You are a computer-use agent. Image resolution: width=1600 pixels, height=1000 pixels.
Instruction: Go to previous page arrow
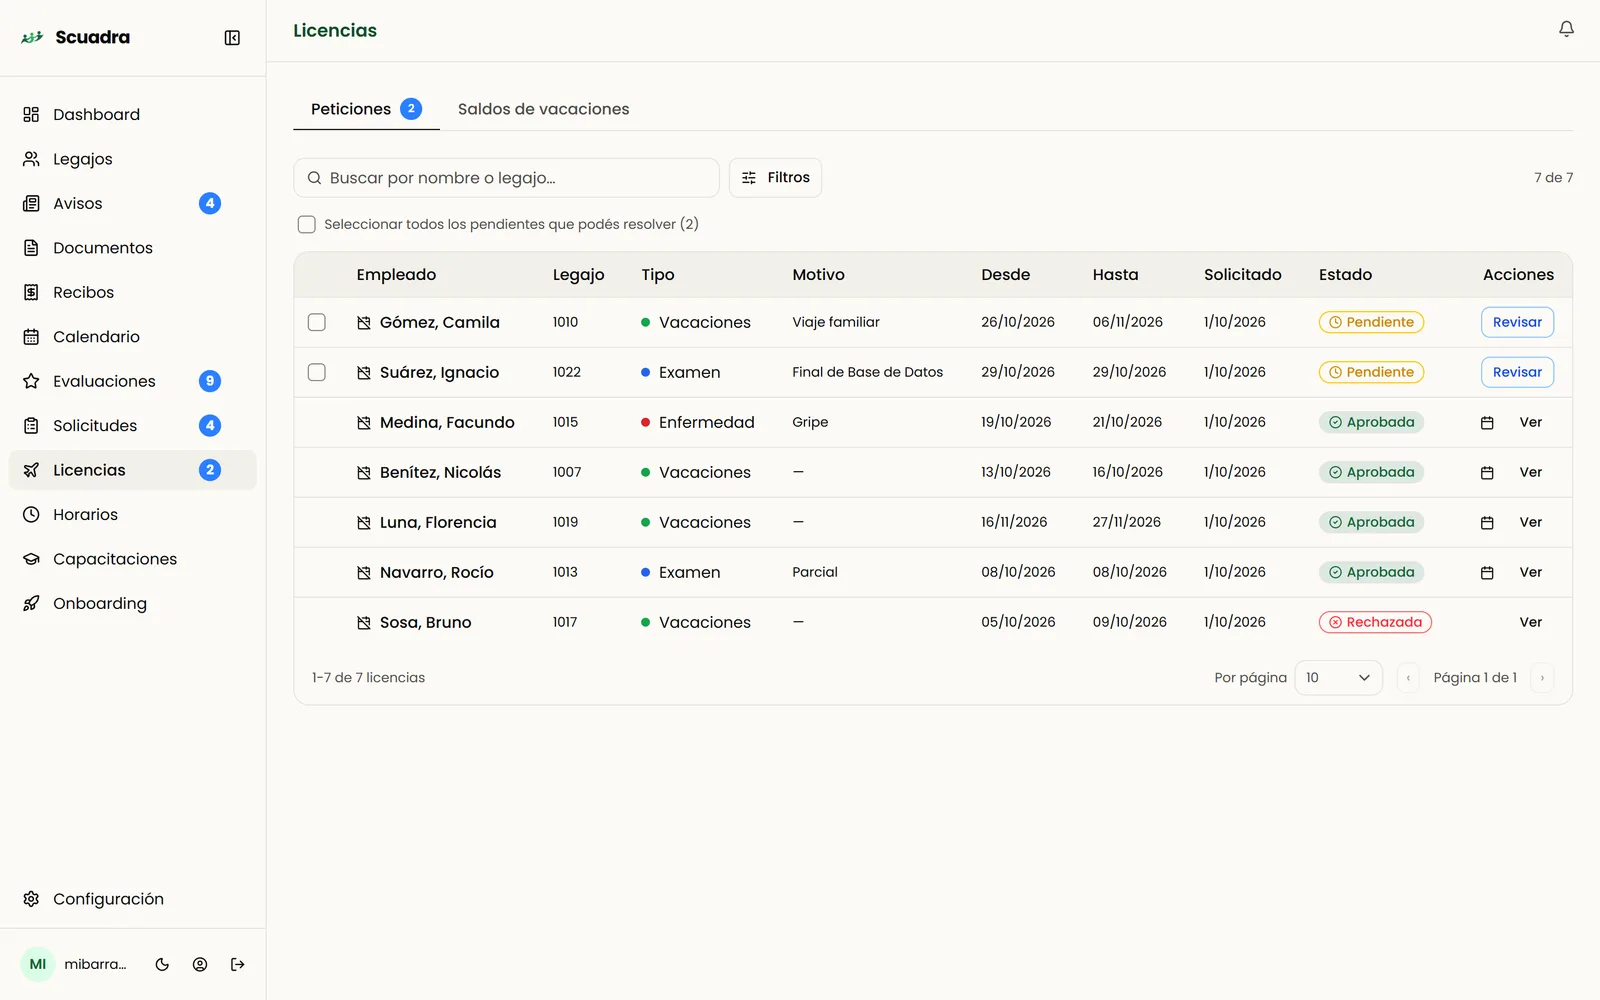pos(1408,678)
